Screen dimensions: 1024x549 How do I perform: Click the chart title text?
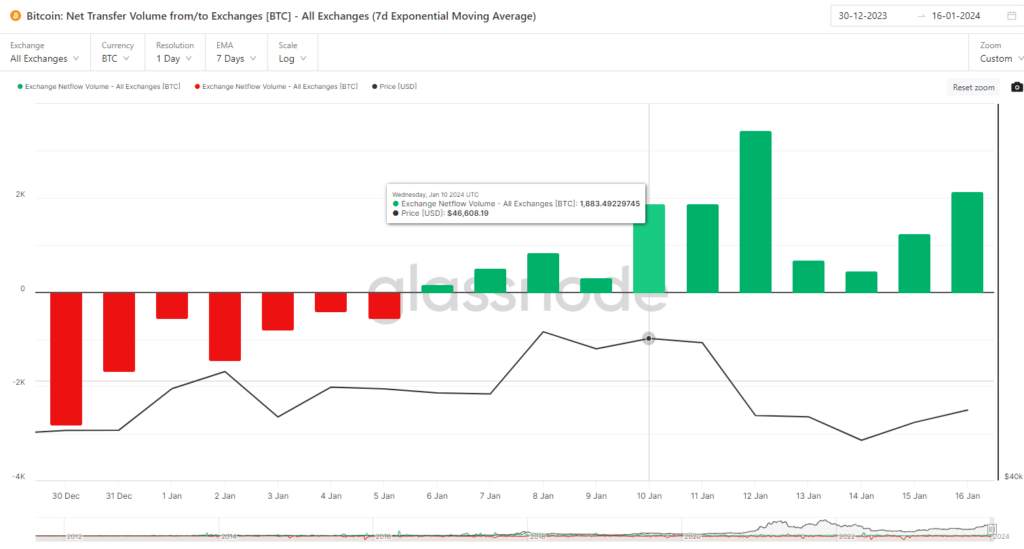coord(281,16)
